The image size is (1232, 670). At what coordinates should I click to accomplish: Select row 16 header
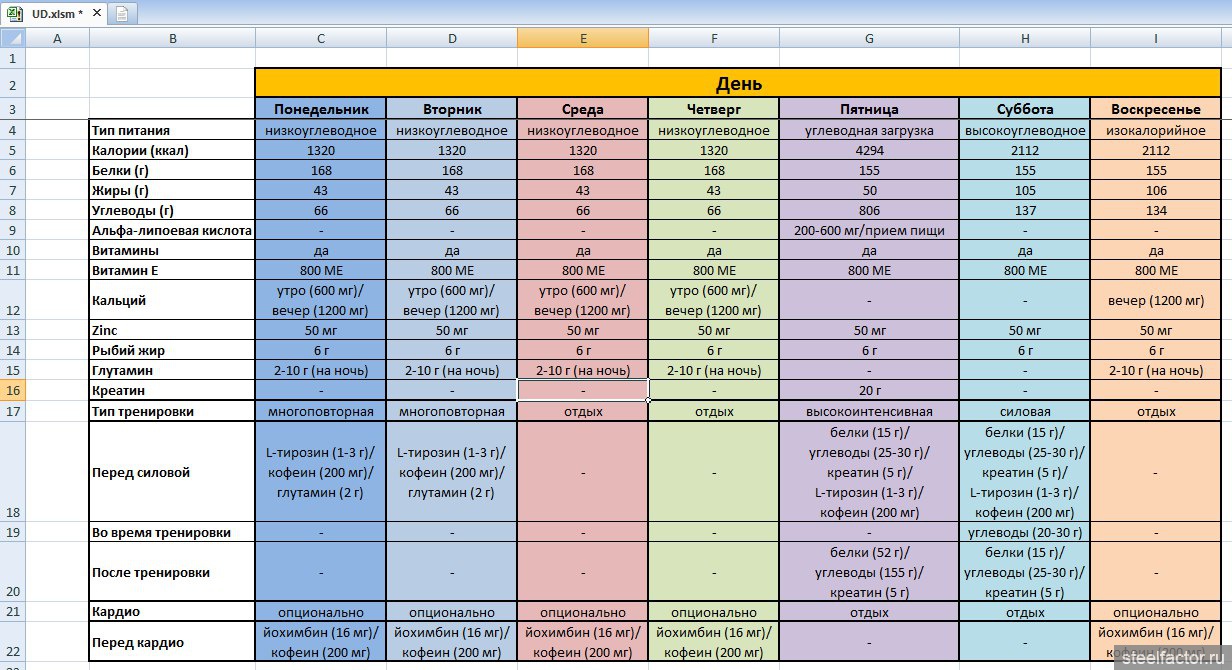coord(11,390)
